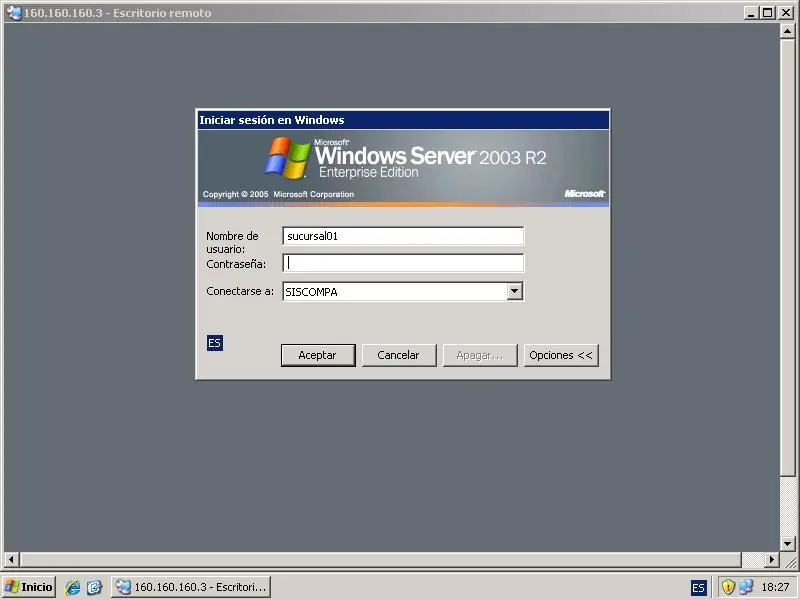Select the 160.160.160.3 taskbar button

(191, 587)
